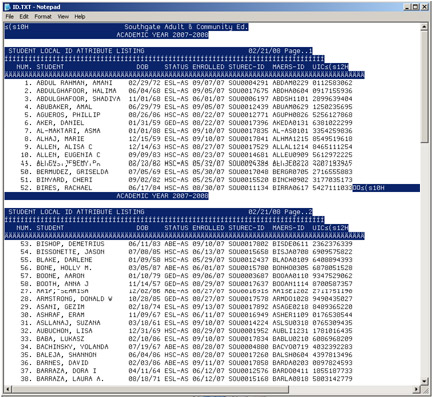
Task: Click the first 'ACADEMIC YEAR 2007-2008' line
Action: [162, 35]
